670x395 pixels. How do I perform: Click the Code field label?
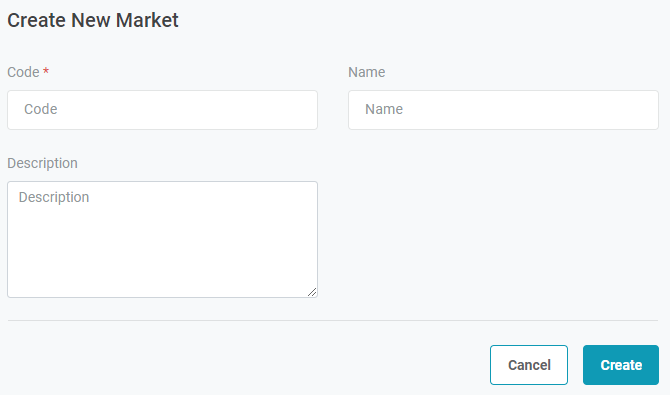pos(24,72)
